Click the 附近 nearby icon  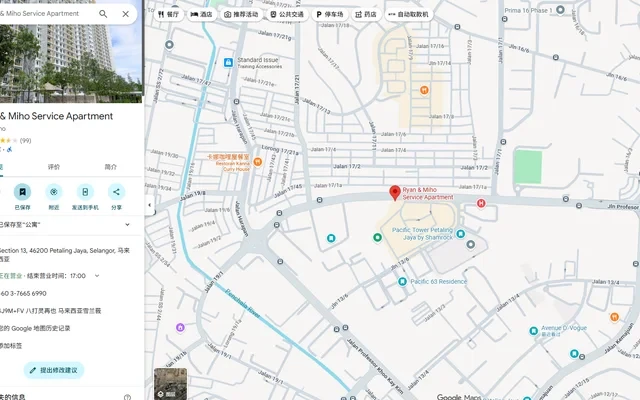[x=54, y=192]
